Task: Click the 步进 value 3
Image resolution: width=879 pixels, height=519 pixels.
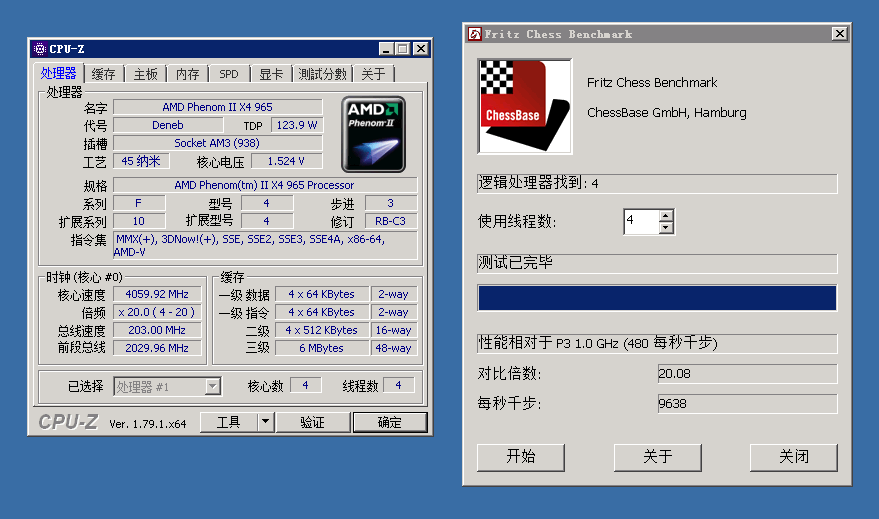Action: [391, 203]
